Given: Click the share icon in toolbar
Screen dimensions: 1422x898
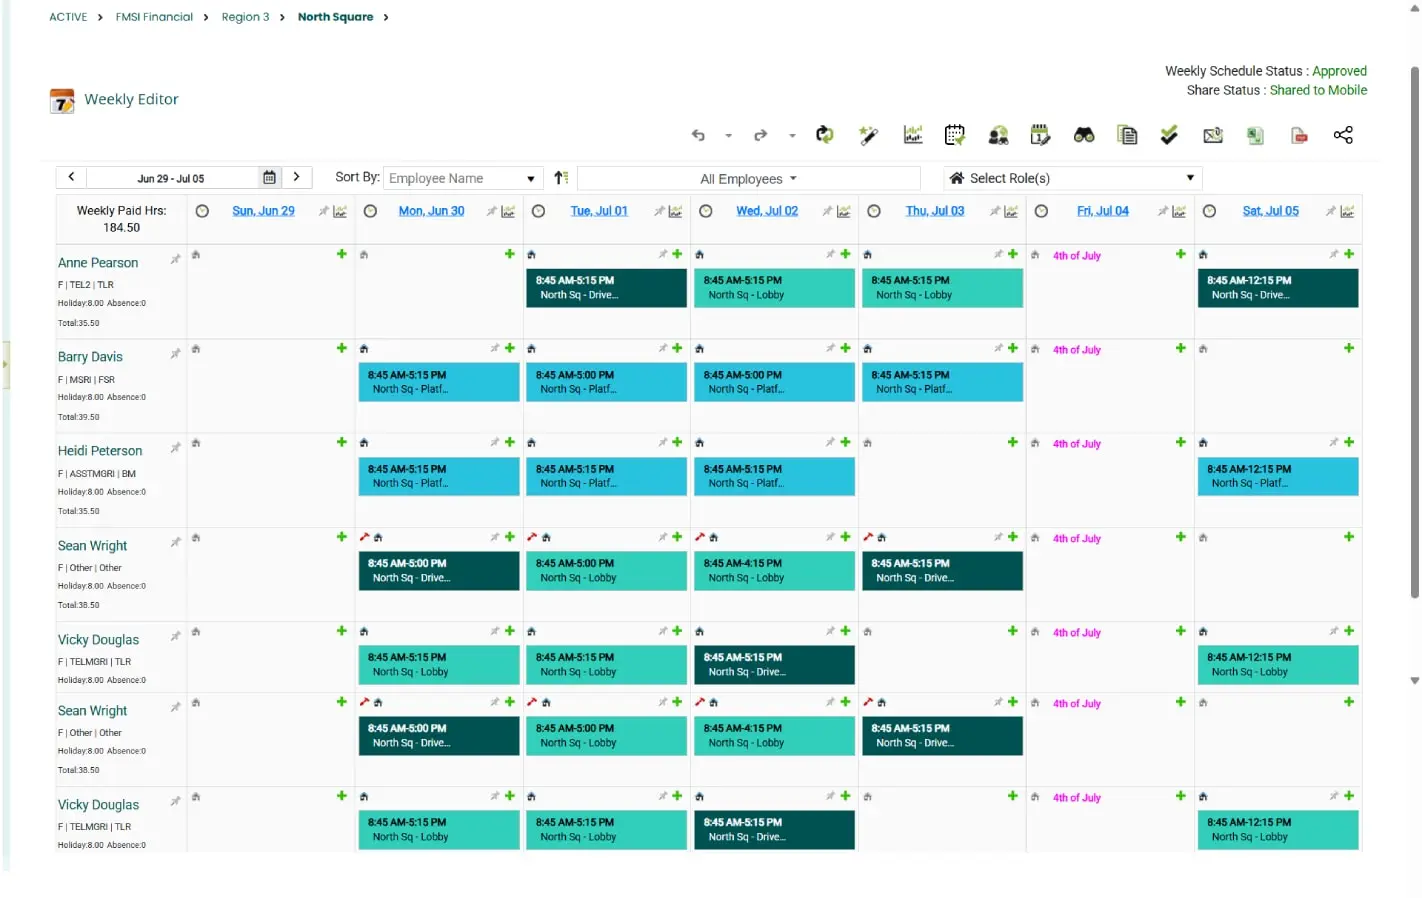Looking at the screenshot, I should coord(1343,135).
